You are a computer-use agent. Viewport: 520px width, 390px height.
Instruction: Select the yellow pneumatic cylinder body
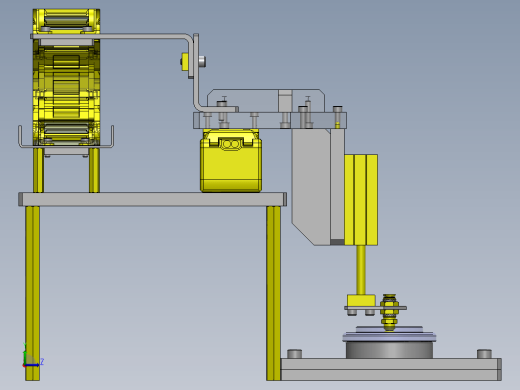[x=361, y=200]
